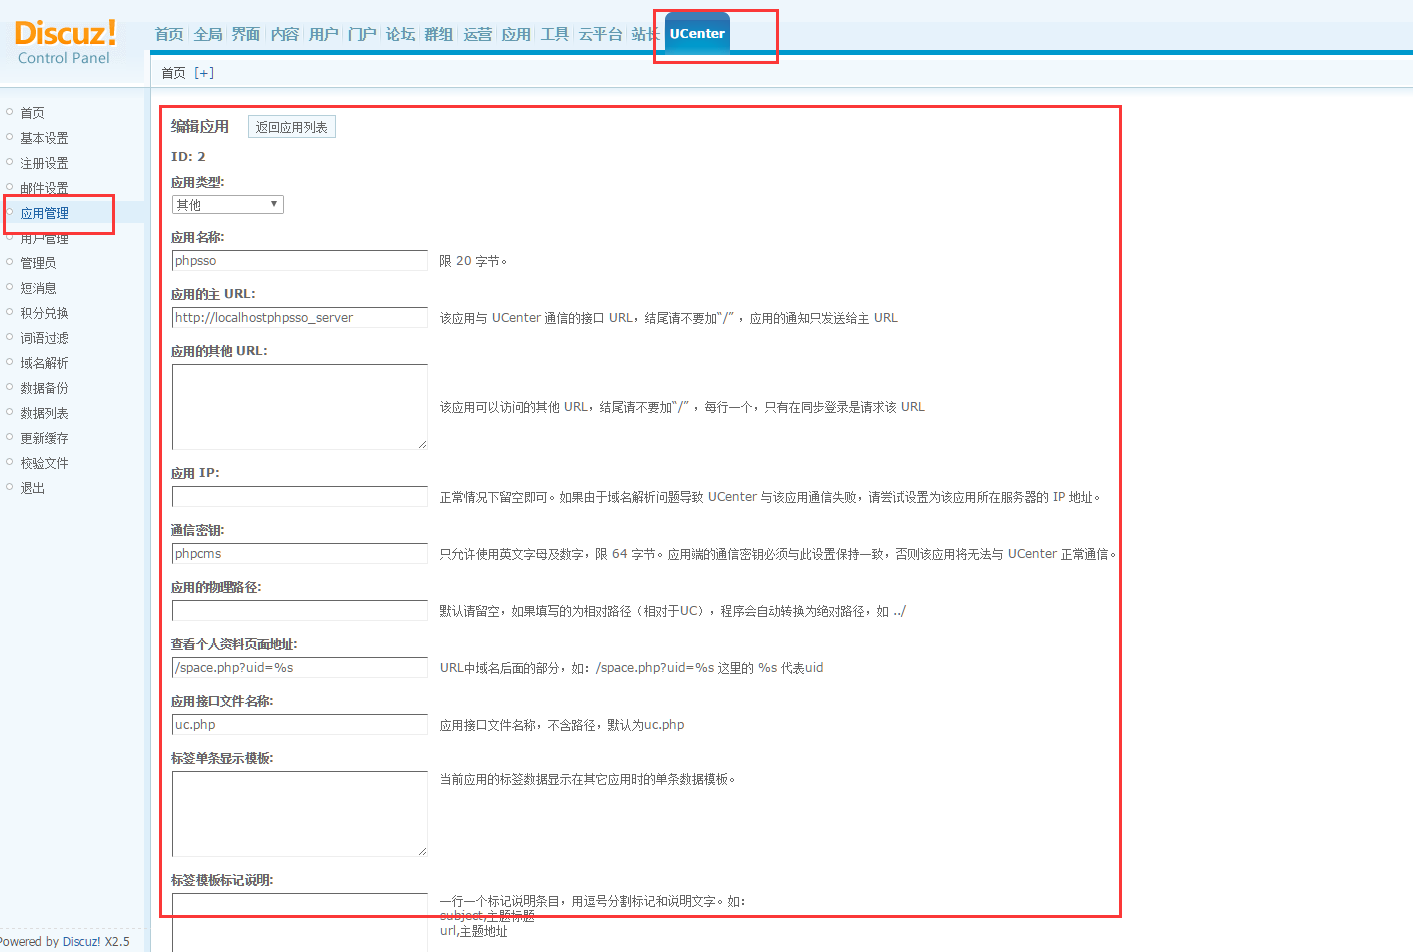Open 注册设置 in the sidebar

point(44,163)
